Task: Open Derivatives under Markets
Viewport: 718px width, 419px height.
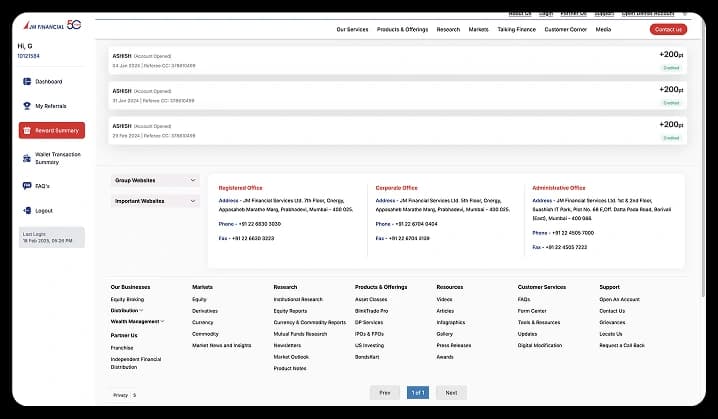Action: 205,311
